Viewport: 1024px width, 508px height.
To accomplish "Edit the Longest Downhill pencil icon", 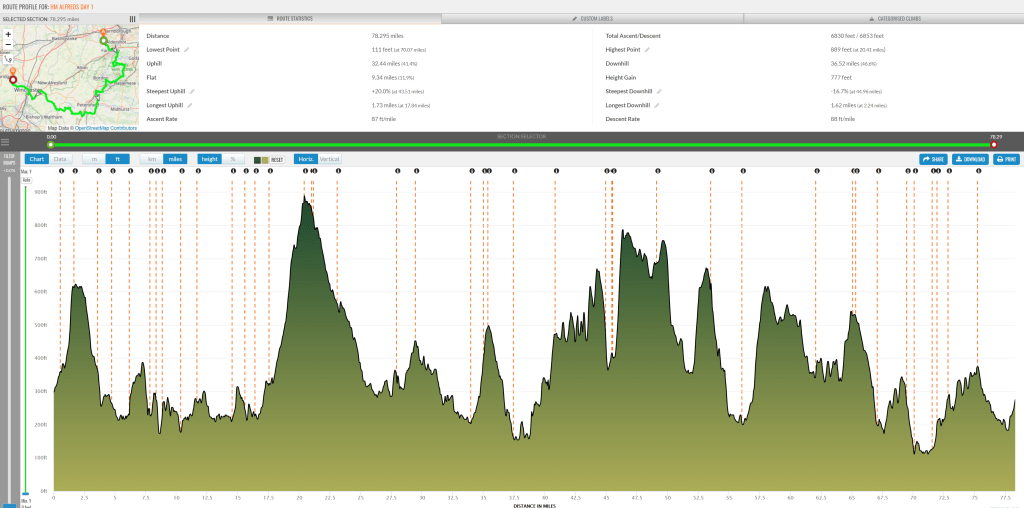I will pyautogui.click(x=657, y=104).
